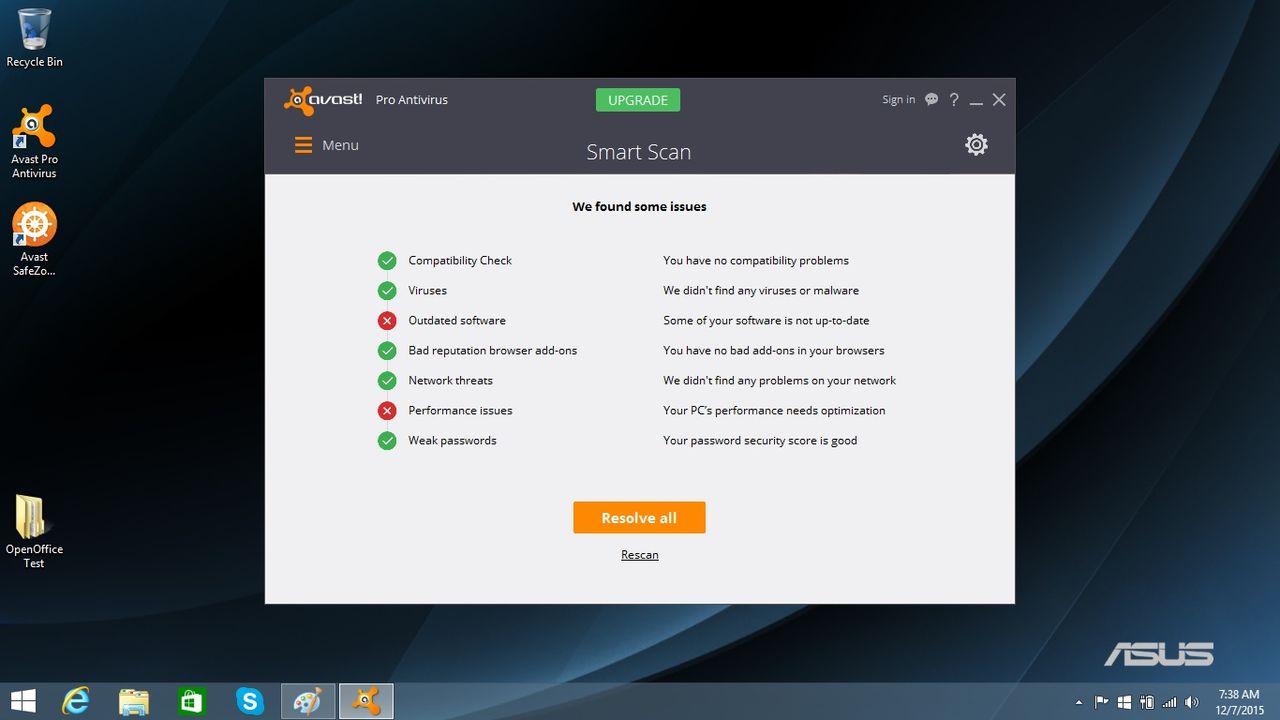Open the Menu label
Image resolution: width=1280 pixels, height=720 pixels.
point(340,145)
